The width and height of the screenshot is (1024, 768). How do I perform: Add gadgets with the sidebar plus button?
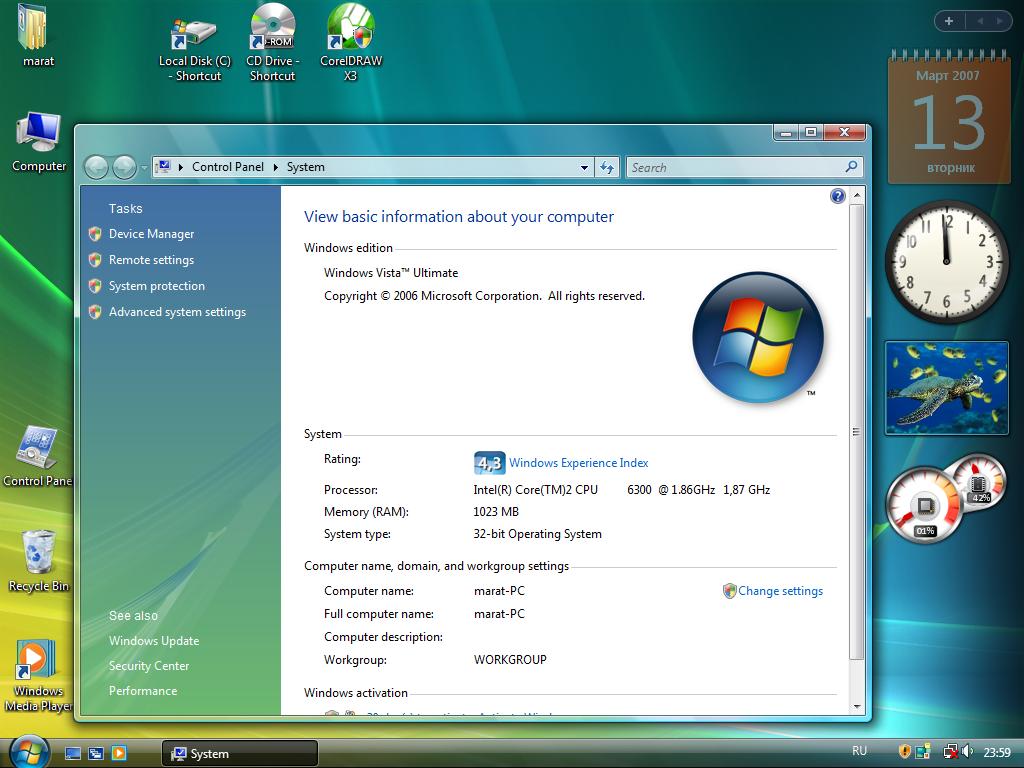tap(949, 21)
